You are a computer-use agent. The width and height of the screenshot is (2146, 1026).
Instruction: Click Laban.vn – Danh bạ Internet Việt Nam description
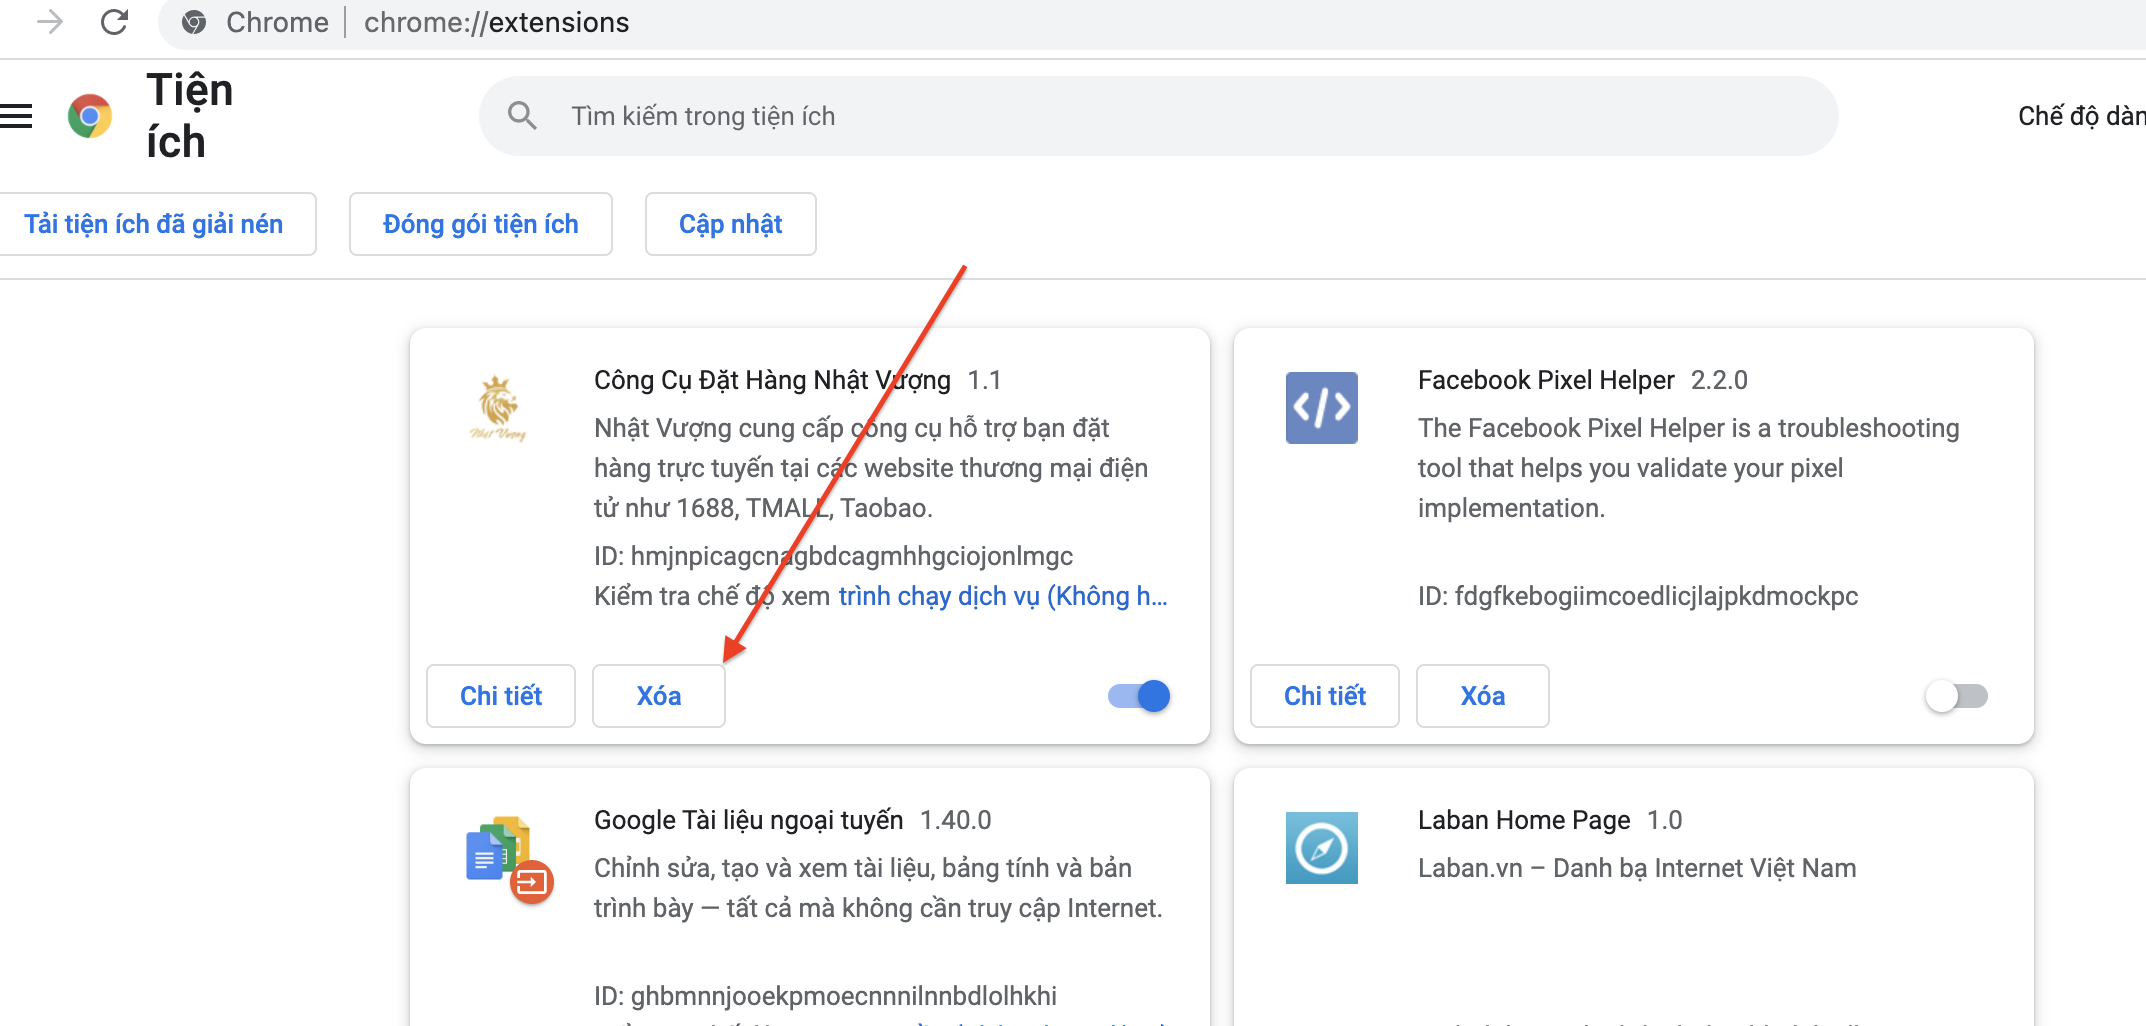pyautogui.click(x=1637, y=868)
